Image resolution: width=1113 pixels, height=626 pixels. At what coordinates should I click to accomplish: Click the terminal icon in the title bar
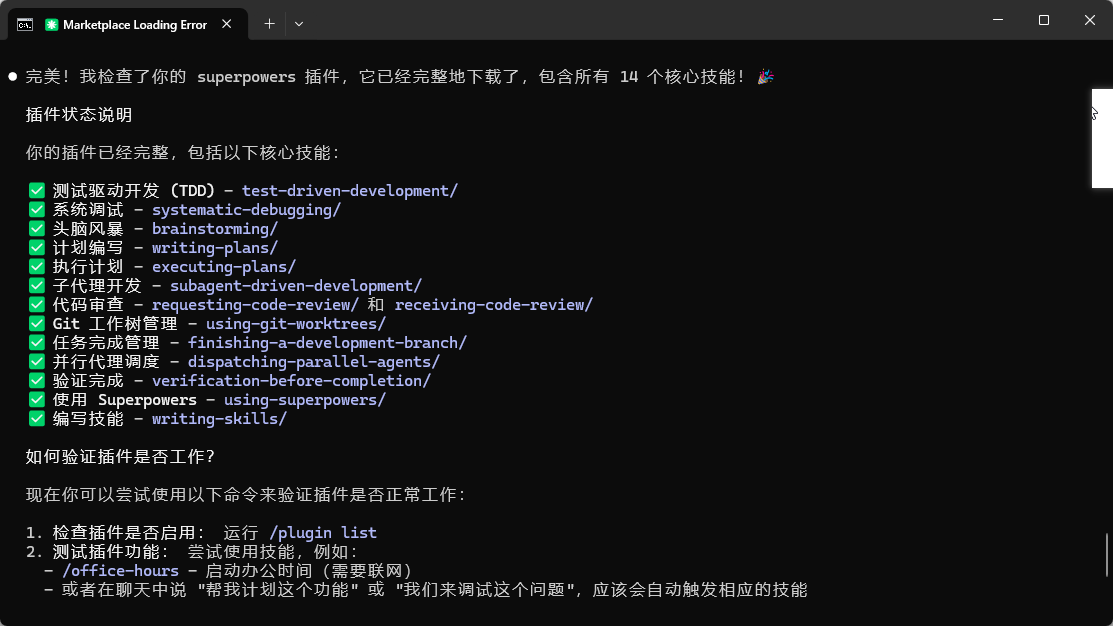(x=25, y=25)
